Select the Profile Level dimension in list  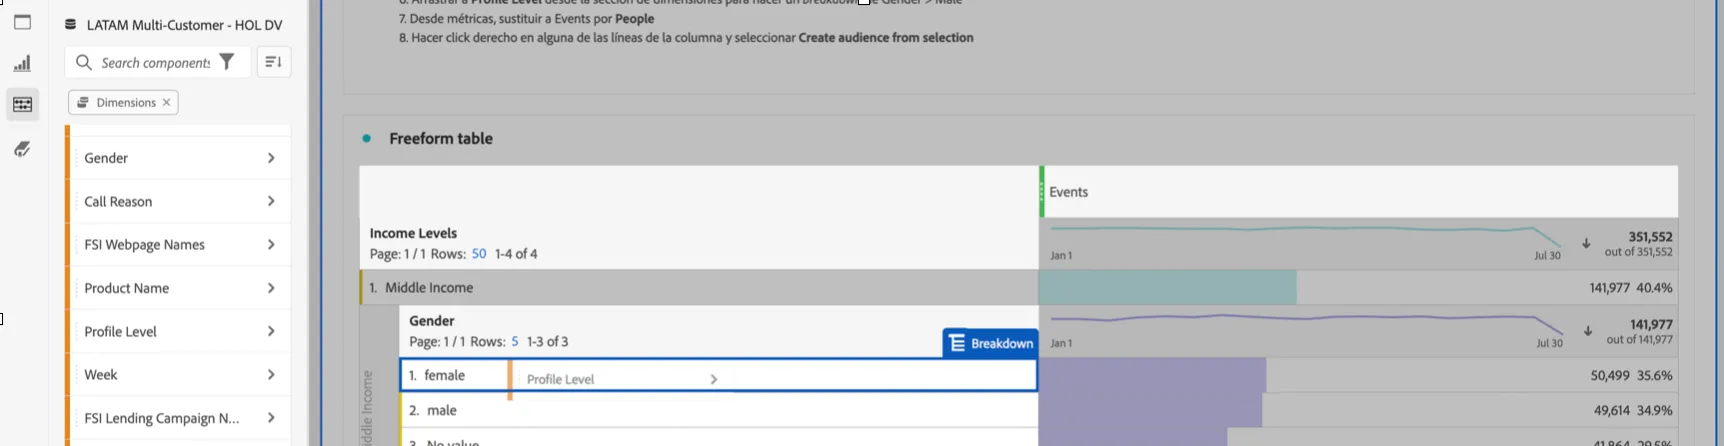(178, 331)
